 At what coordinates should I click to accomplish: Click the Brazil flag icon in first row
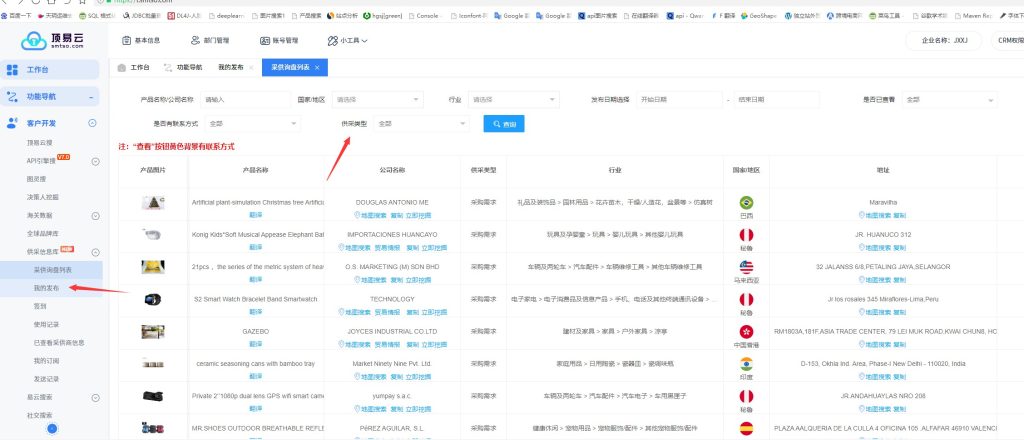point(746,203)
